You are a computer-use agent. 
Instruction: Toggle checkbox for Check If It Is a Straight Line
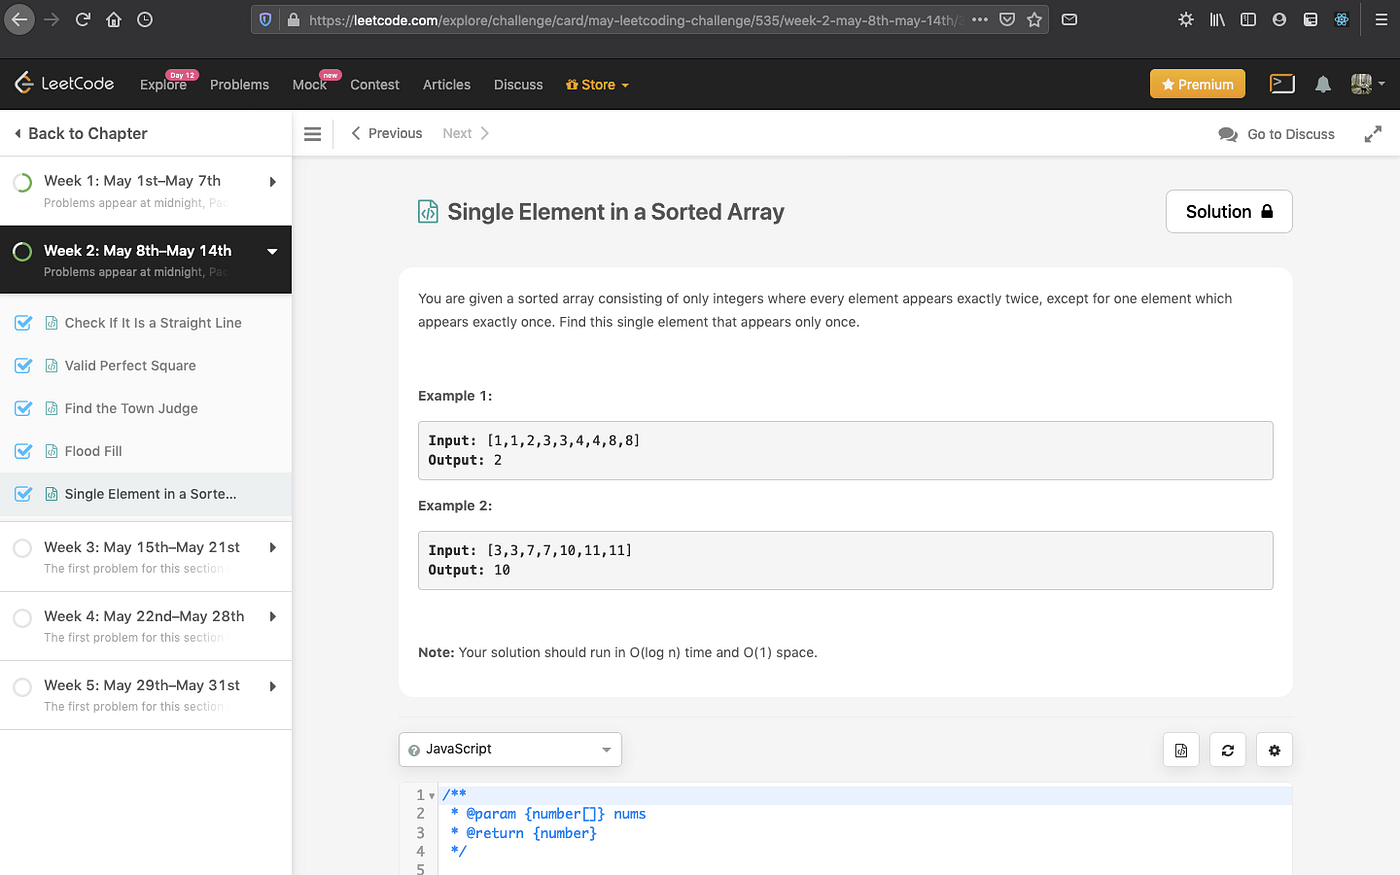pyautogui.click(x=24, y=323)
